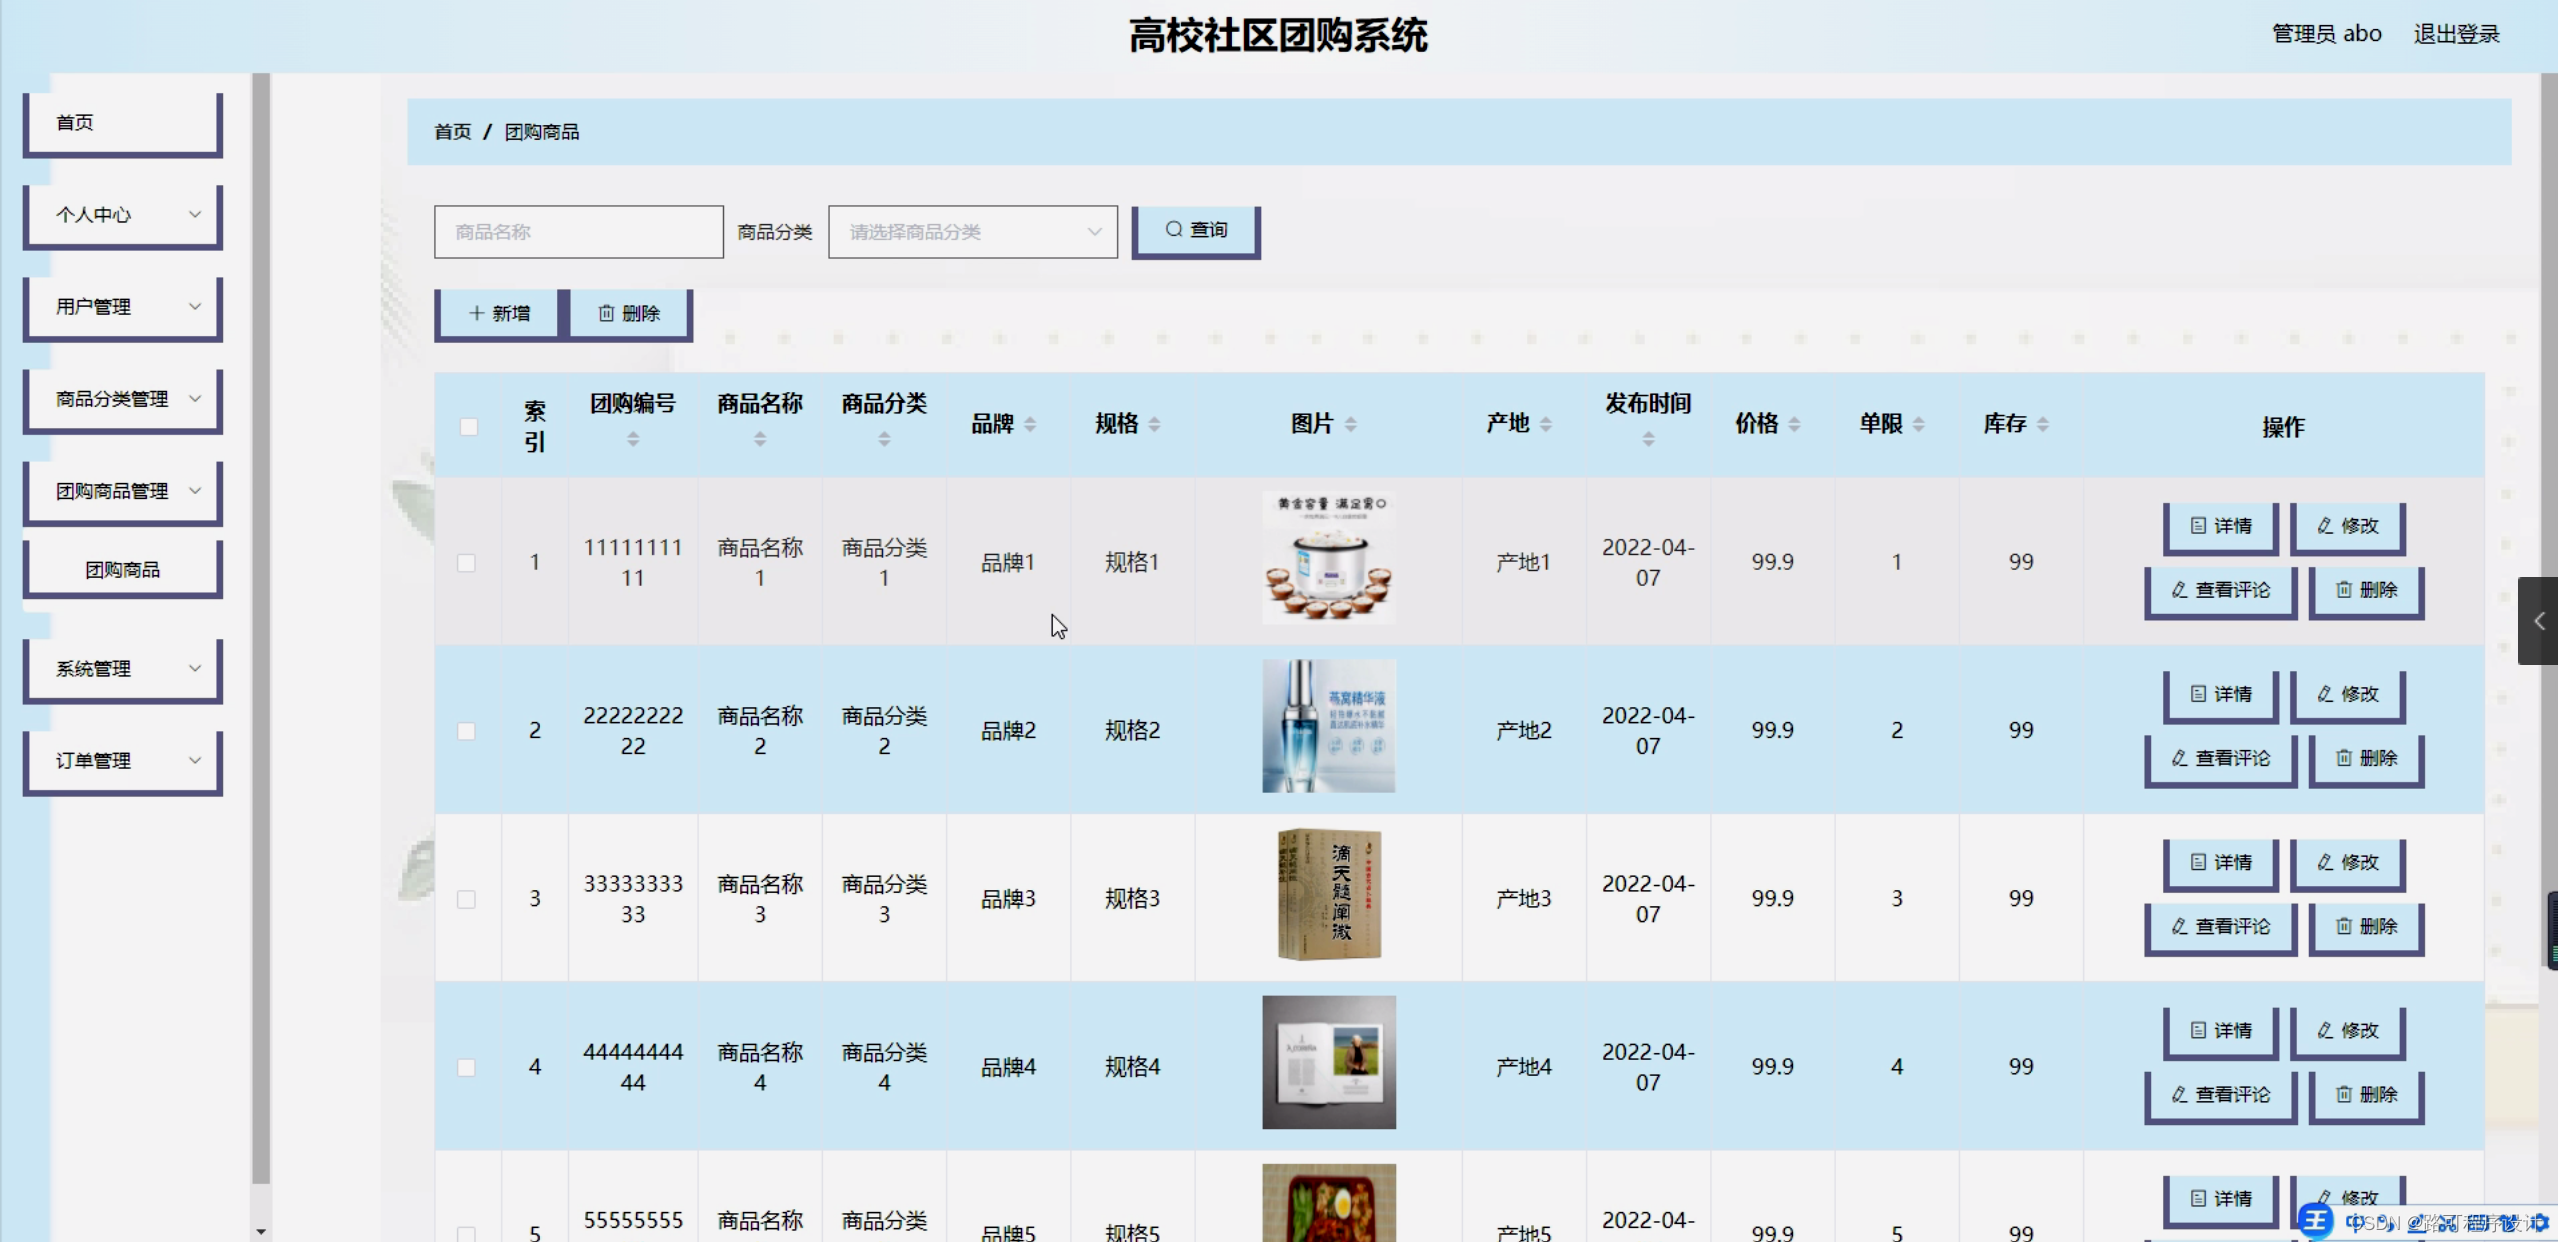Check the checkbox for row 2
The width and height of the screenshot is (2558, 1242).
466,731
